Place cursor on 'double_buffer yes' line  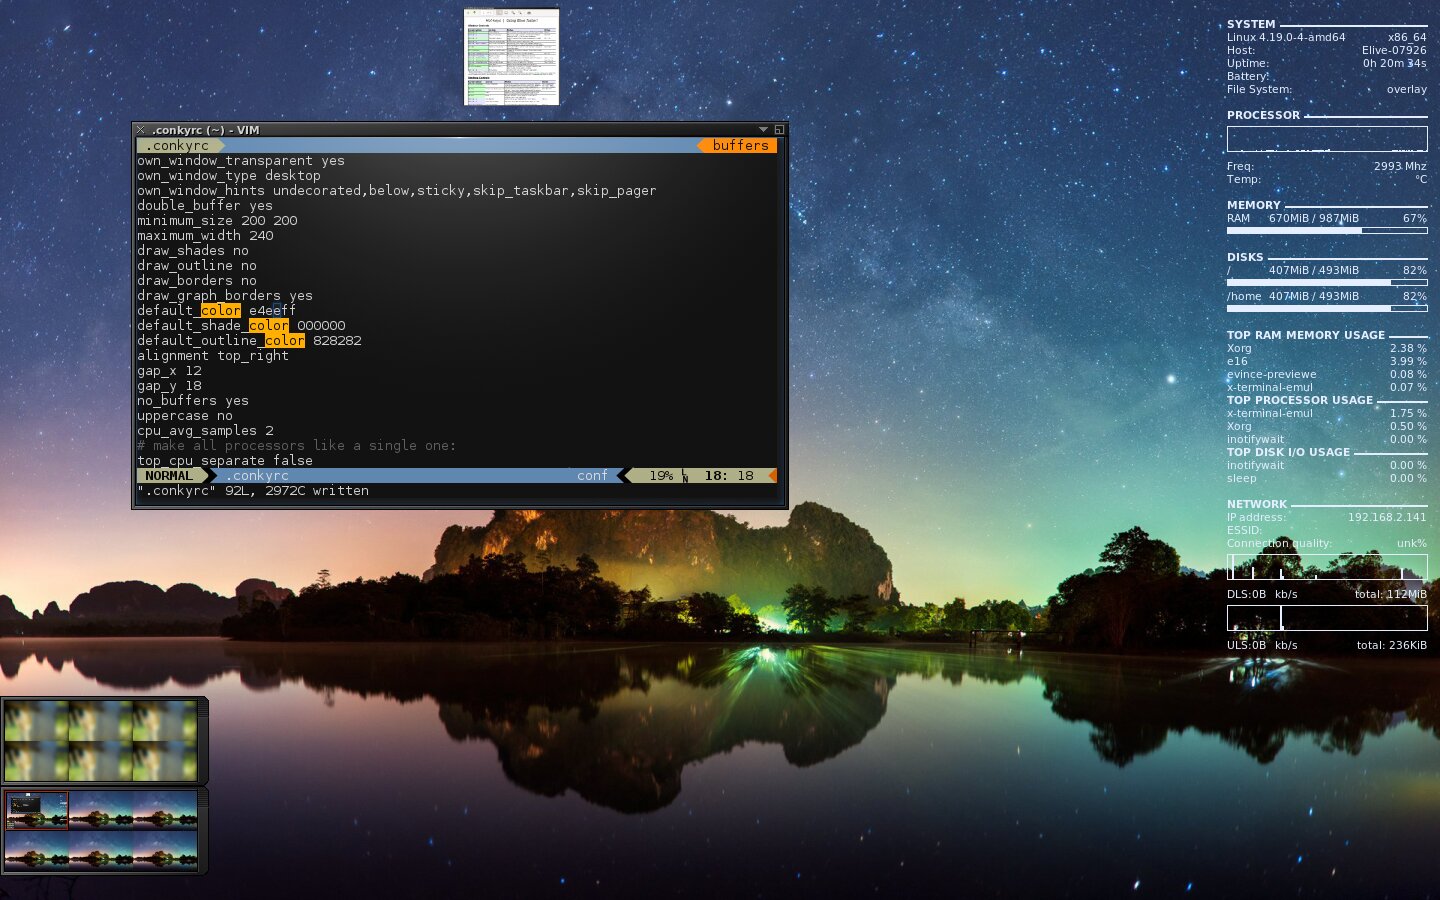click(x=205, y=206)
